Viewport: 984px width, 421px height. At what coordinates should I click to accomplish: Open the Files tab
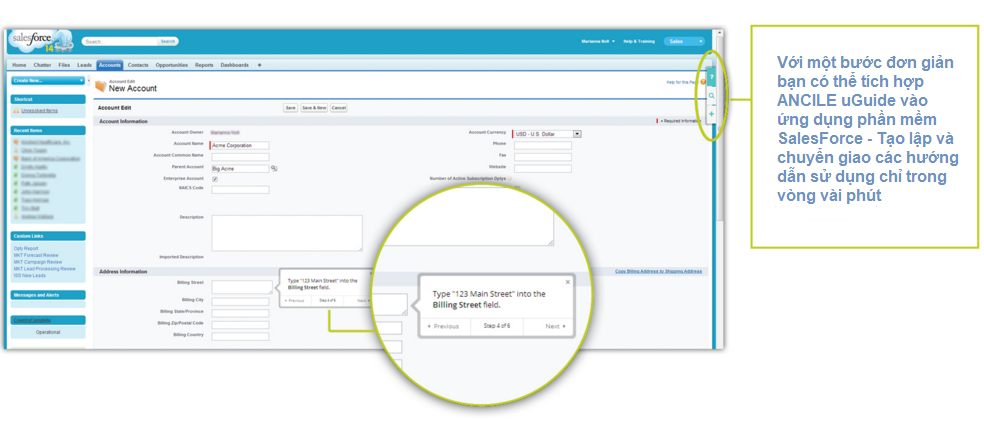(64, 65)
